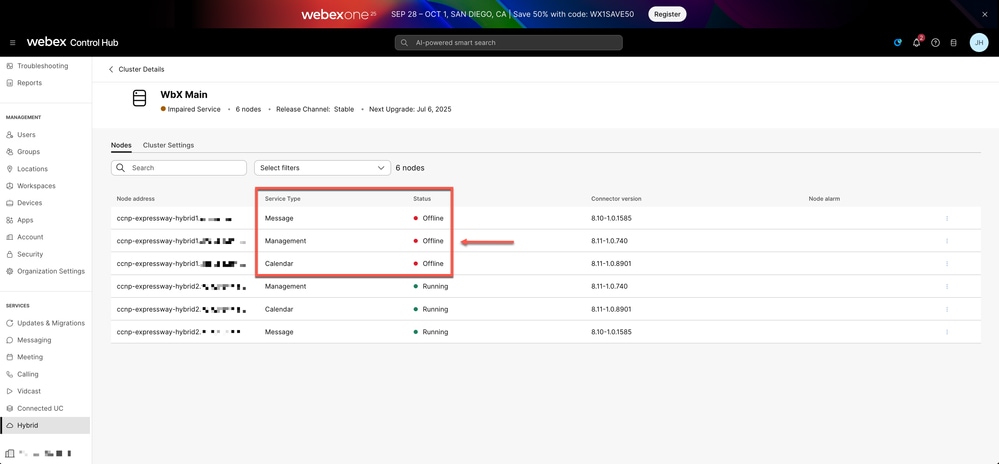Click Running status of hybrid2 Calendar node
Screen dimensions: 999x464
tap(431, 309)
